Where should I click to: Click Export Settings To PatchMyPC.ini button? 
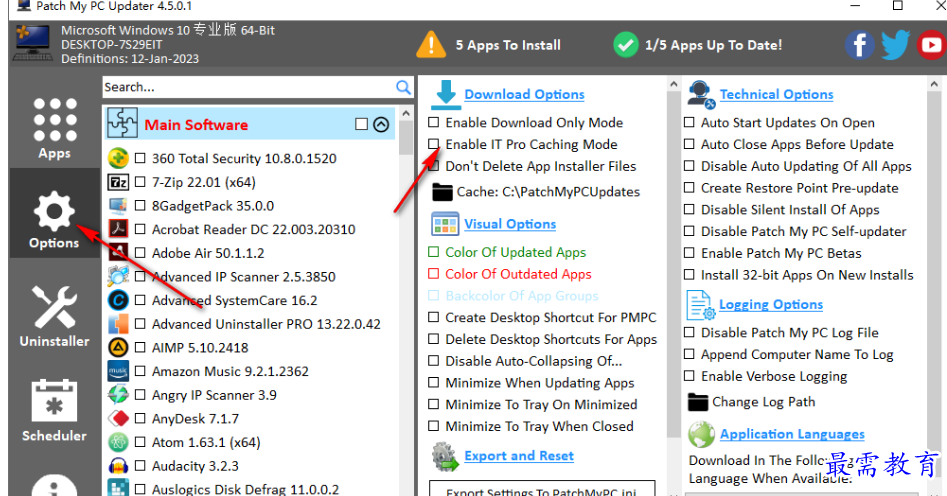pos(542,491)
